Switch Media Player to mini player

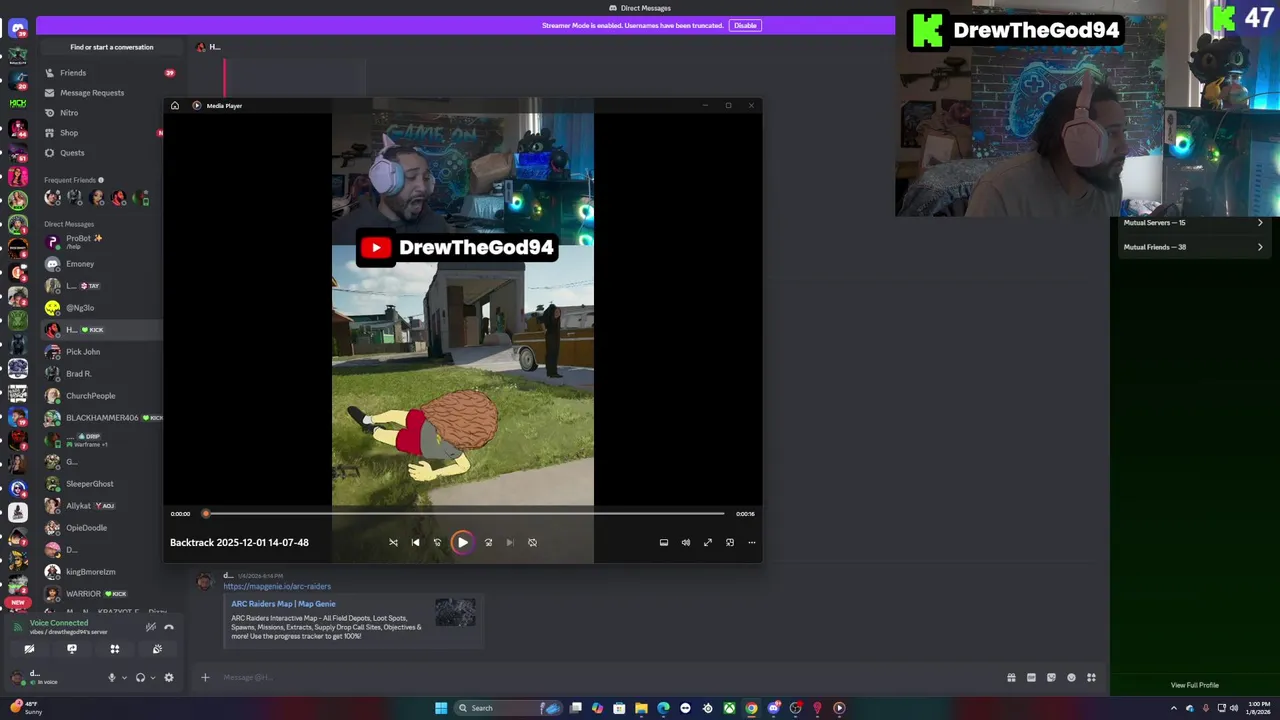(x=730, y=542)
